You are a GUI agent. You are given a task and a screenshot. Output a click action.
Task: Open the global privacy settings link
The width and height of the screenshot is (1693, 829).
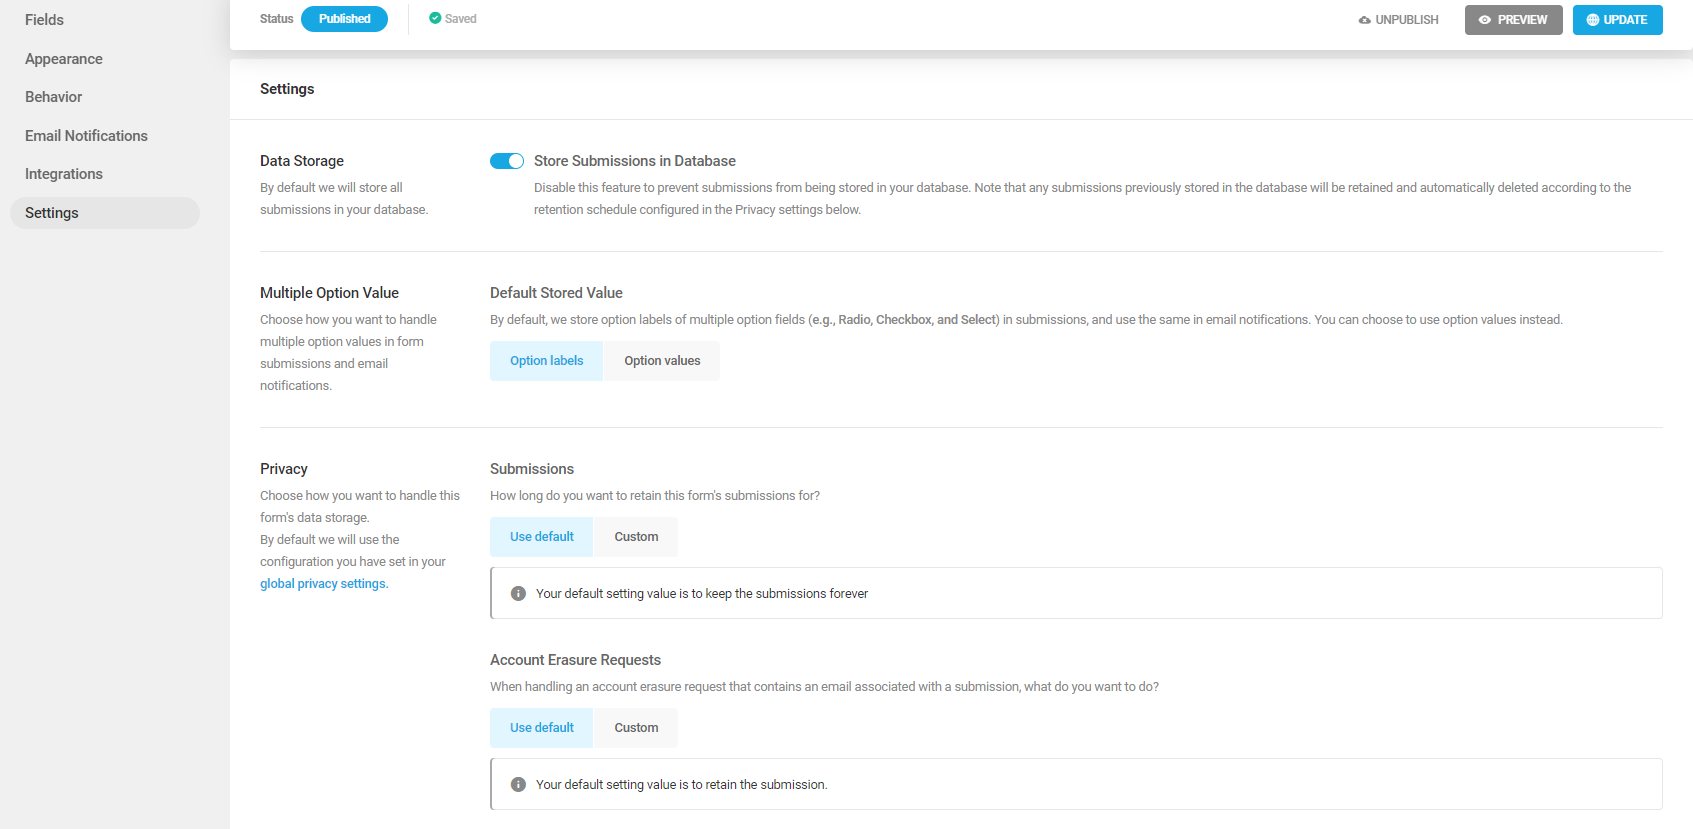point(324,584)
